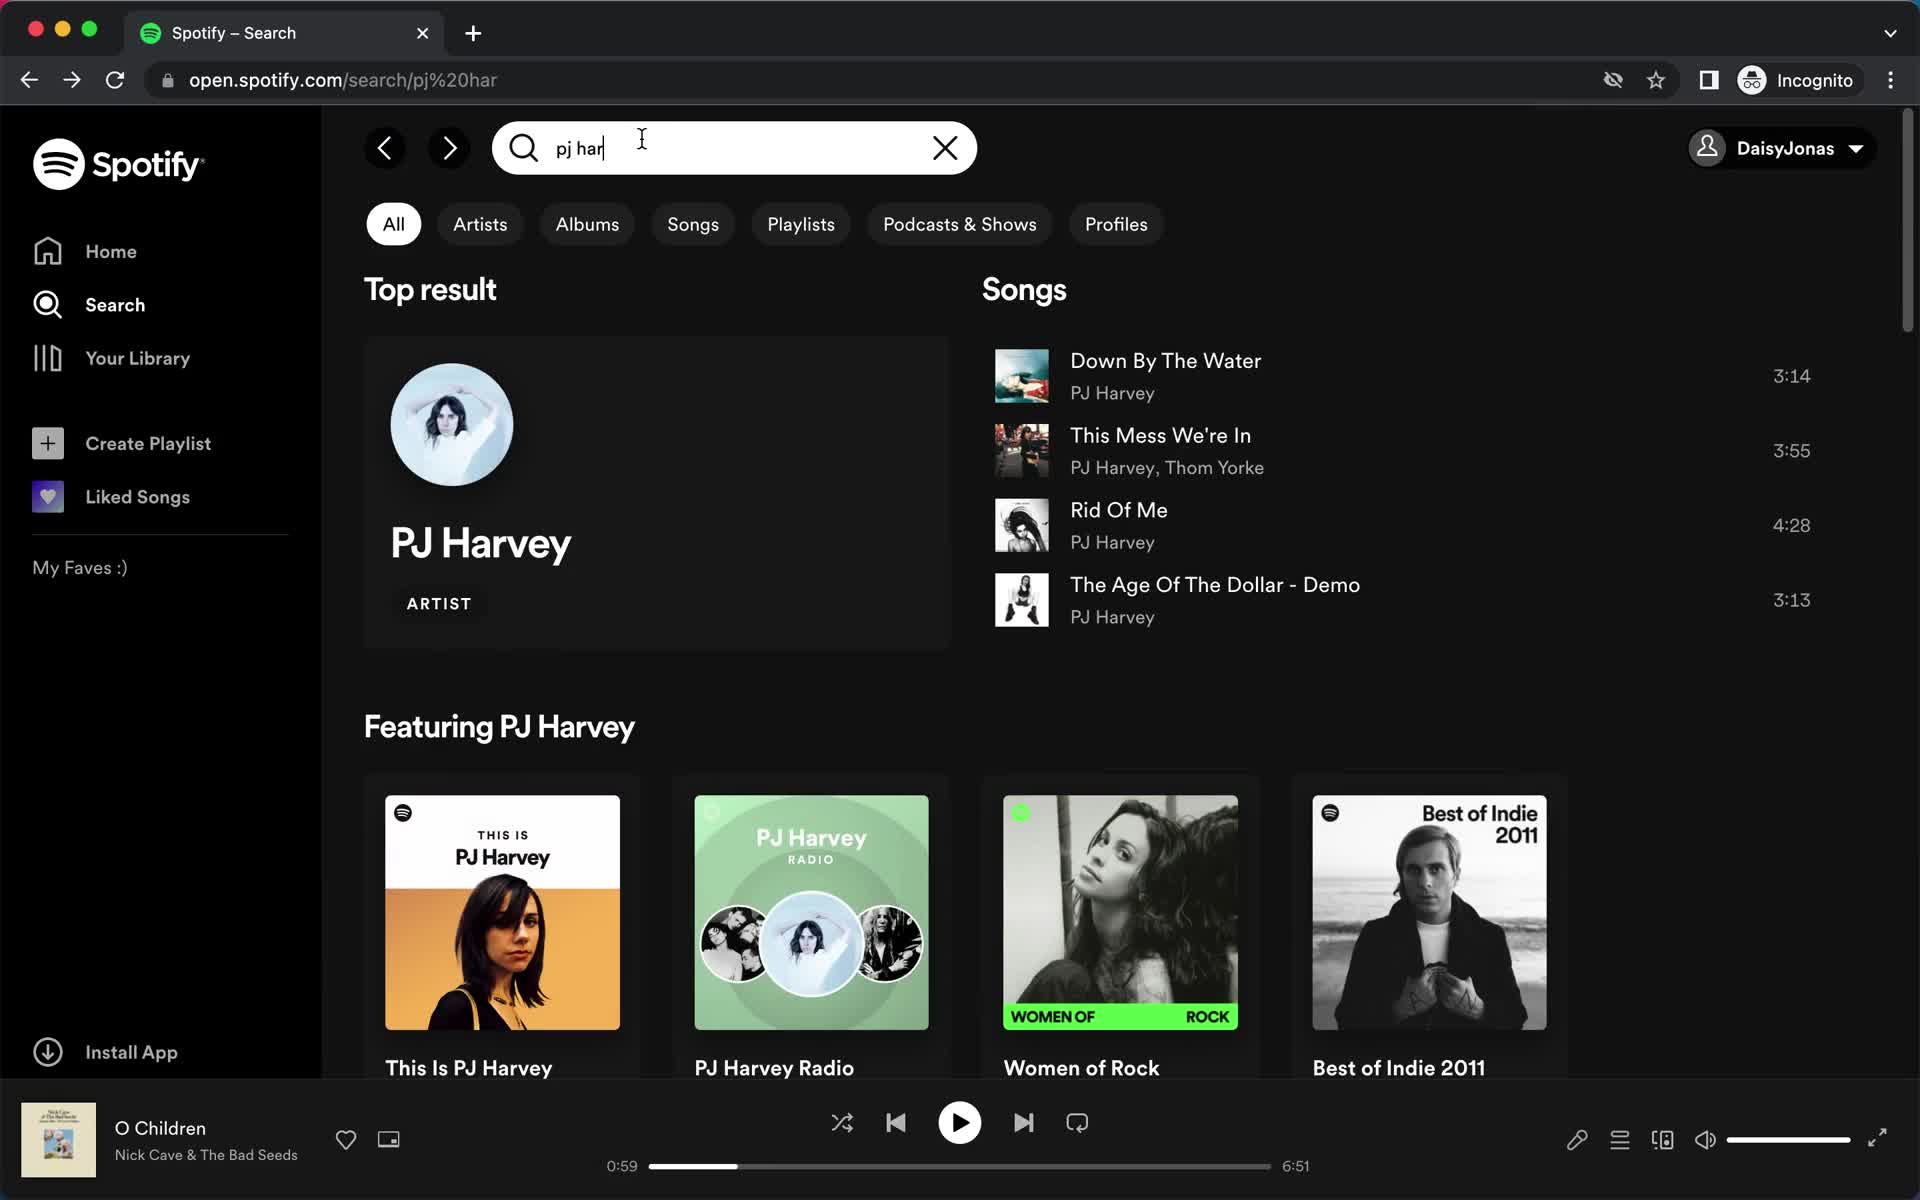Select the Songs filter tab
This screenshot has height=1200, width=1920.
coord(693,224)
